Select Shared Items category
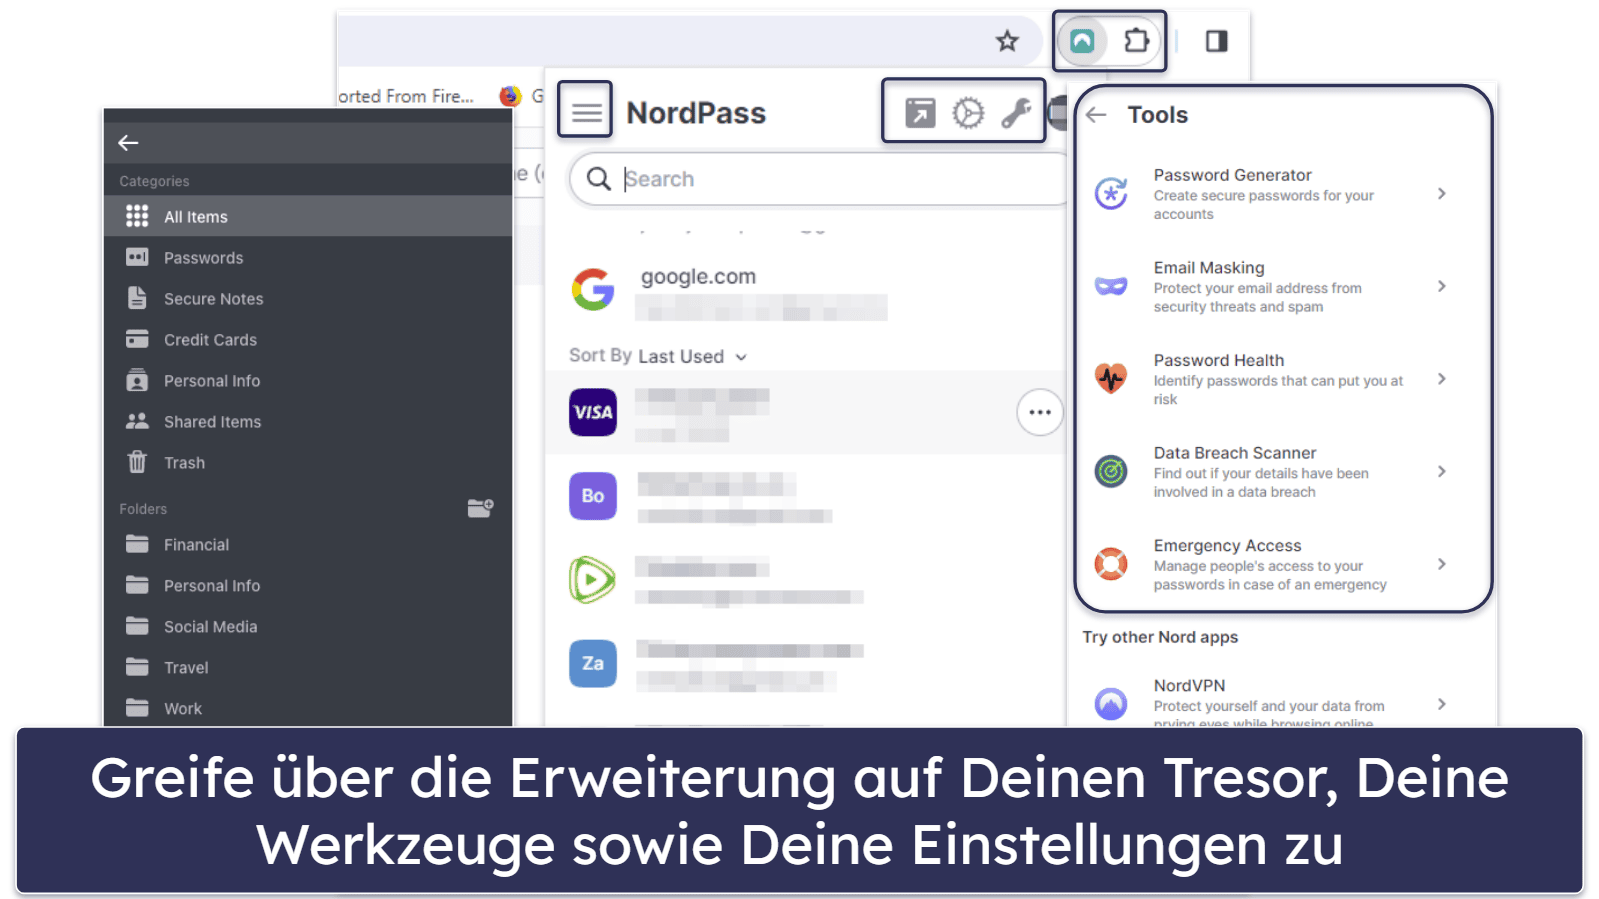Viewport: 1599px width, 899px height. pos(308,422)
